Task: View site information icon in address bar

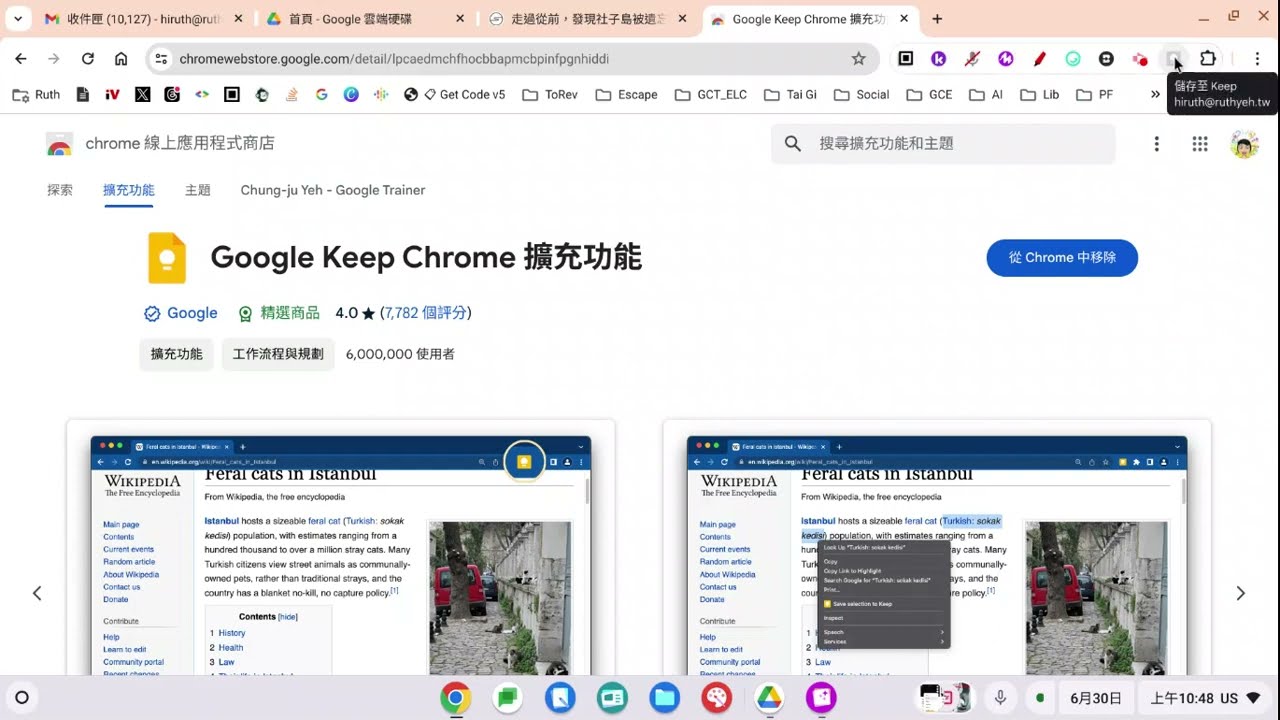Action: (x=161, y=59)
